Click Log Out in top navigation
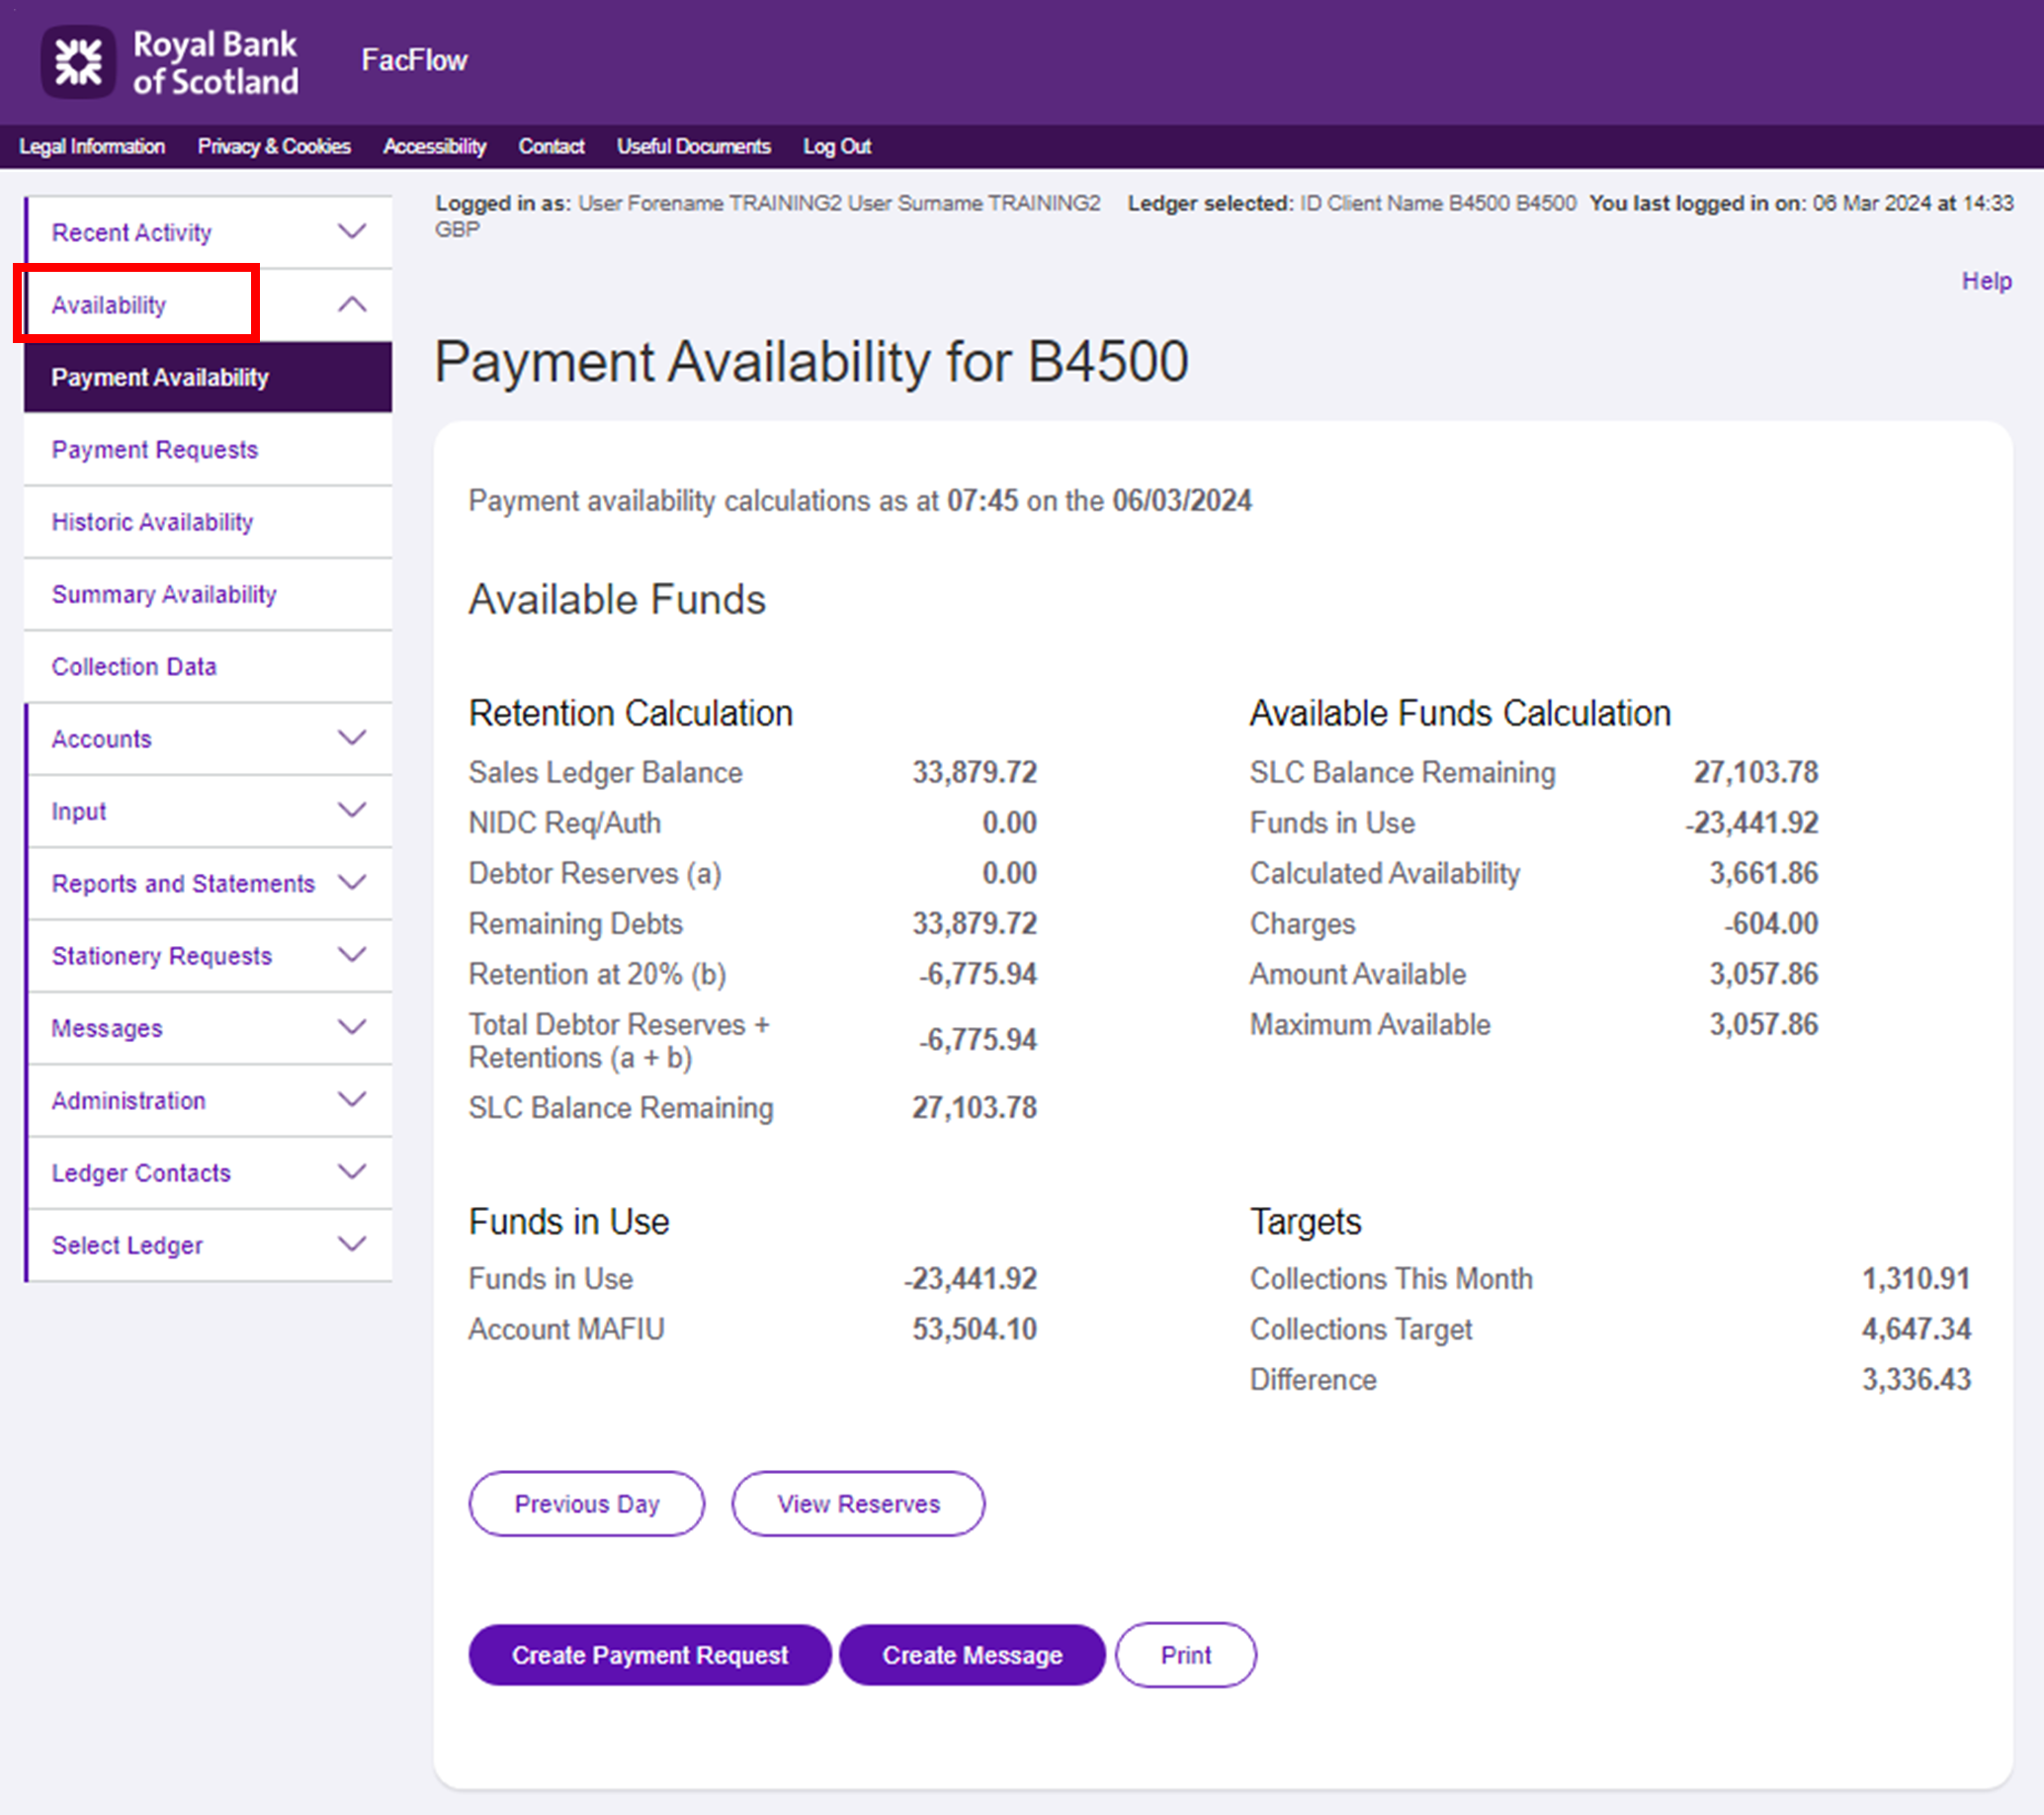 coord(837,146)
